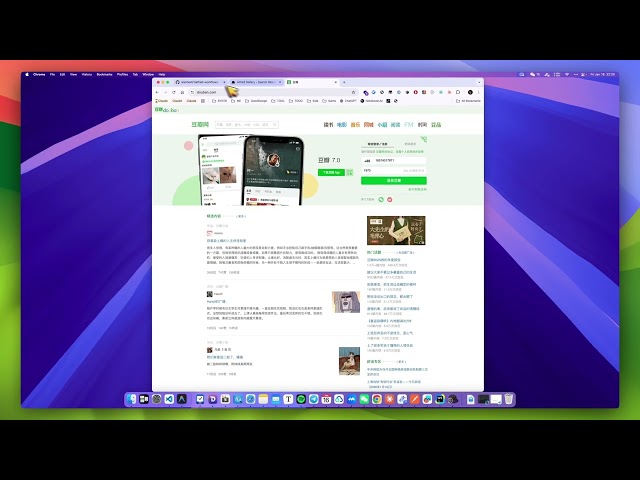Click the 下载豆瓣 App button
This screenshot has width=640, height=480.
click(331, 173)
